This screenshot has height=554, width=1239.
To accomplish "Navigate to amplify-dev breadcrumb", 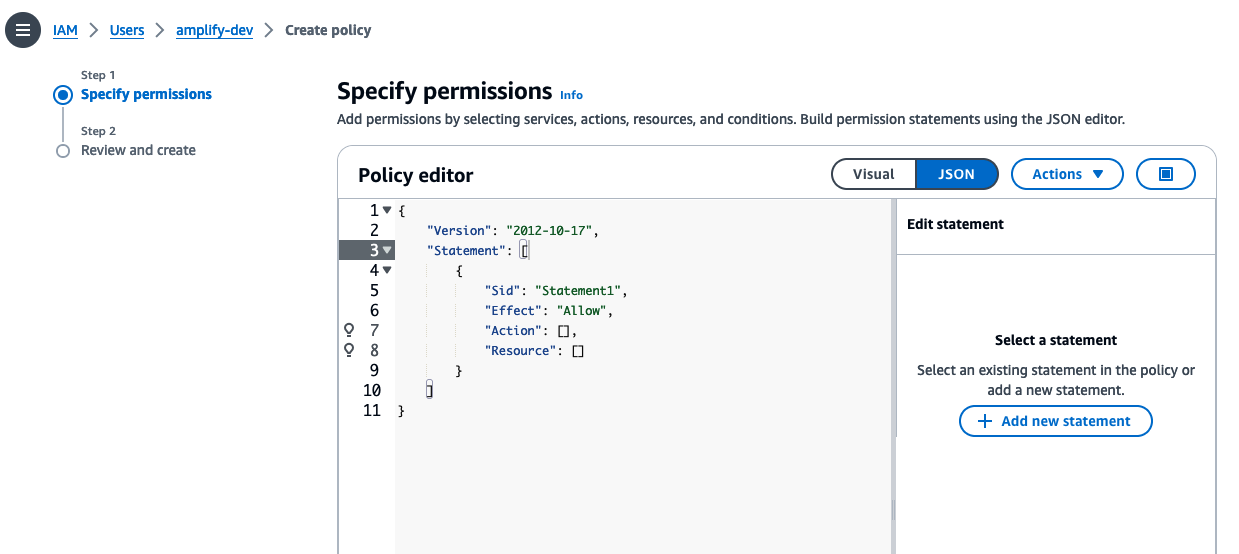I will tap(213, 30).
